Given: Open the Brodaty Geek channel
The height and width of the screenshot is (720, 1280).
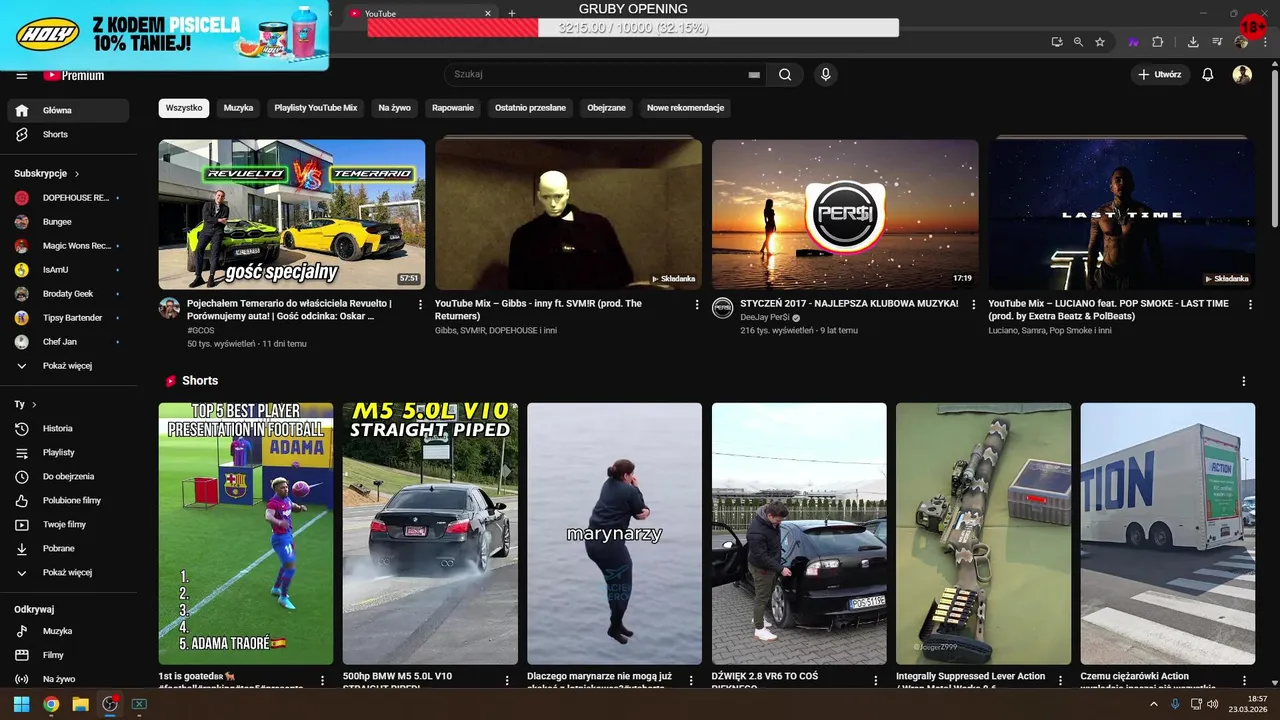Looking at the screenshot, I should click(x=68, y=294).
